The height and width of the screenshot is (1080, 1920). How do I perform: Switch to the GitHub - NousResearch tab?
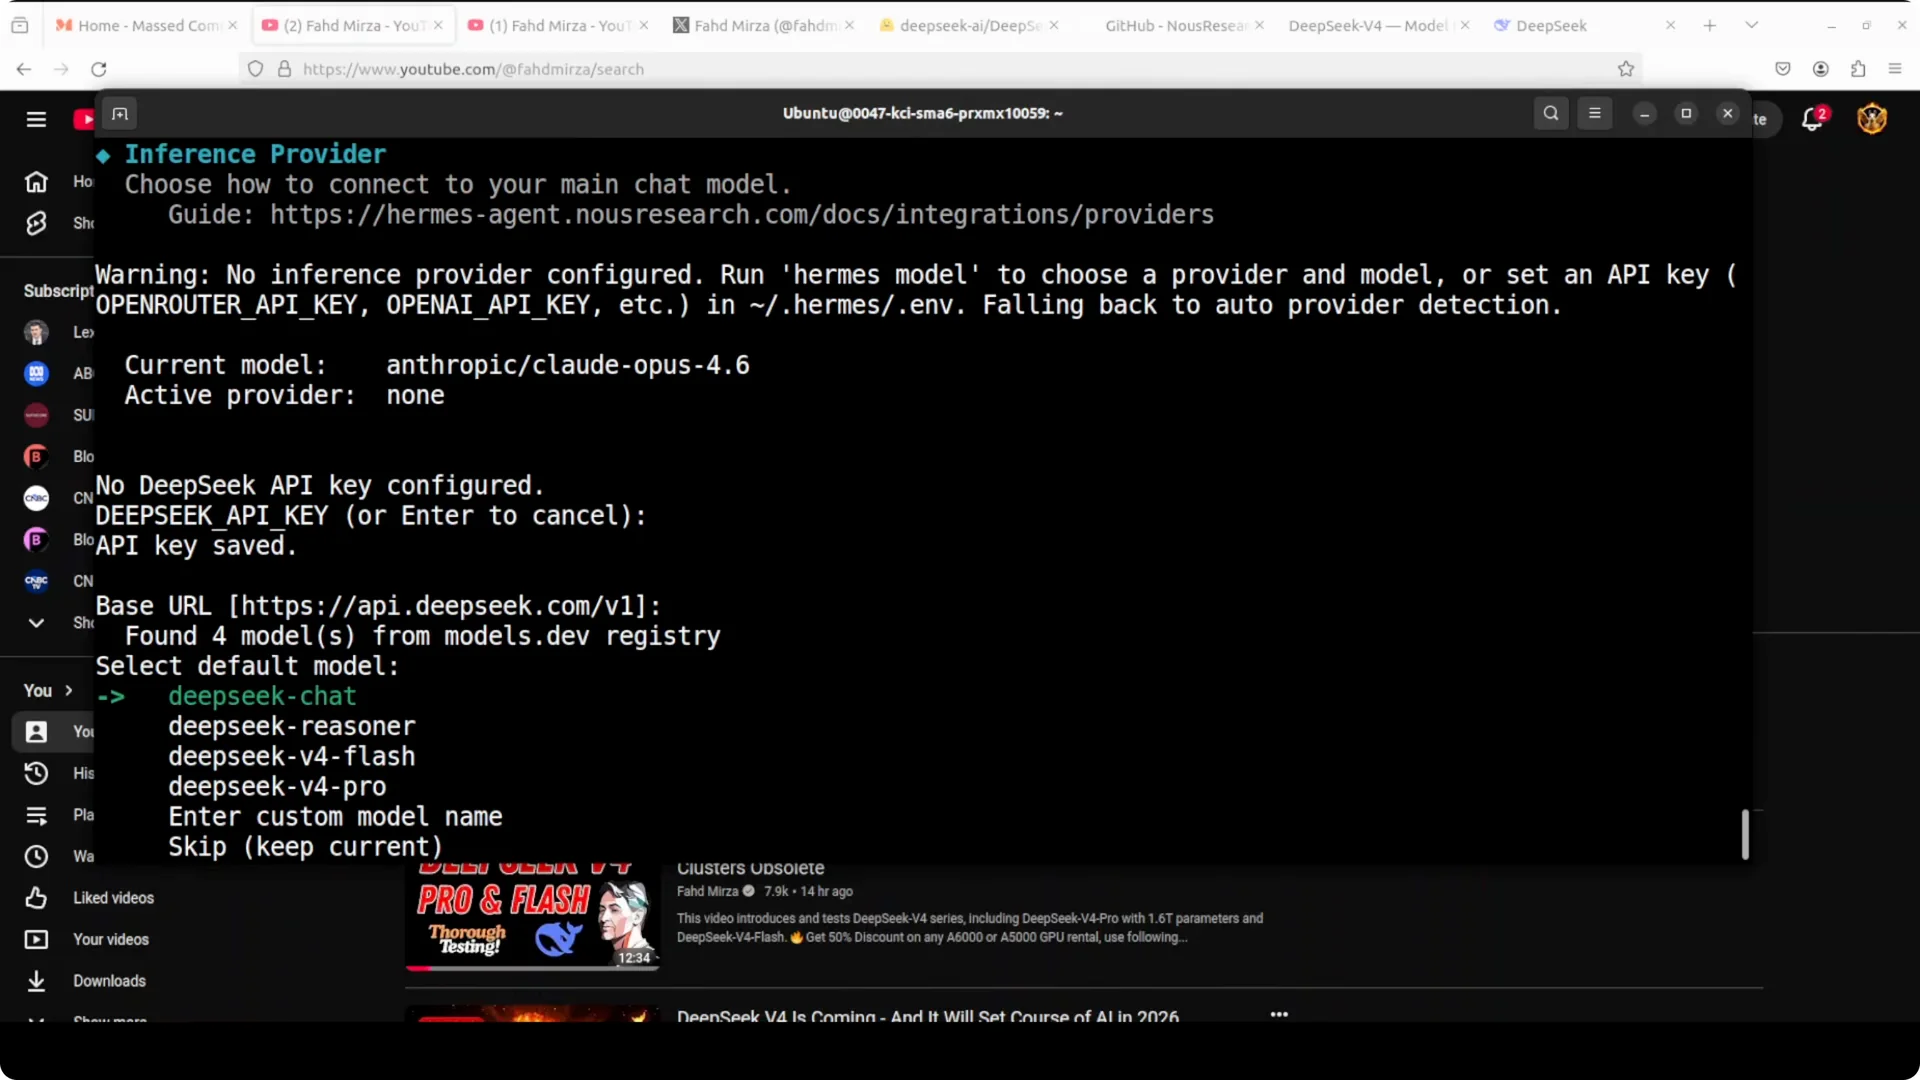pos(1175,25)
